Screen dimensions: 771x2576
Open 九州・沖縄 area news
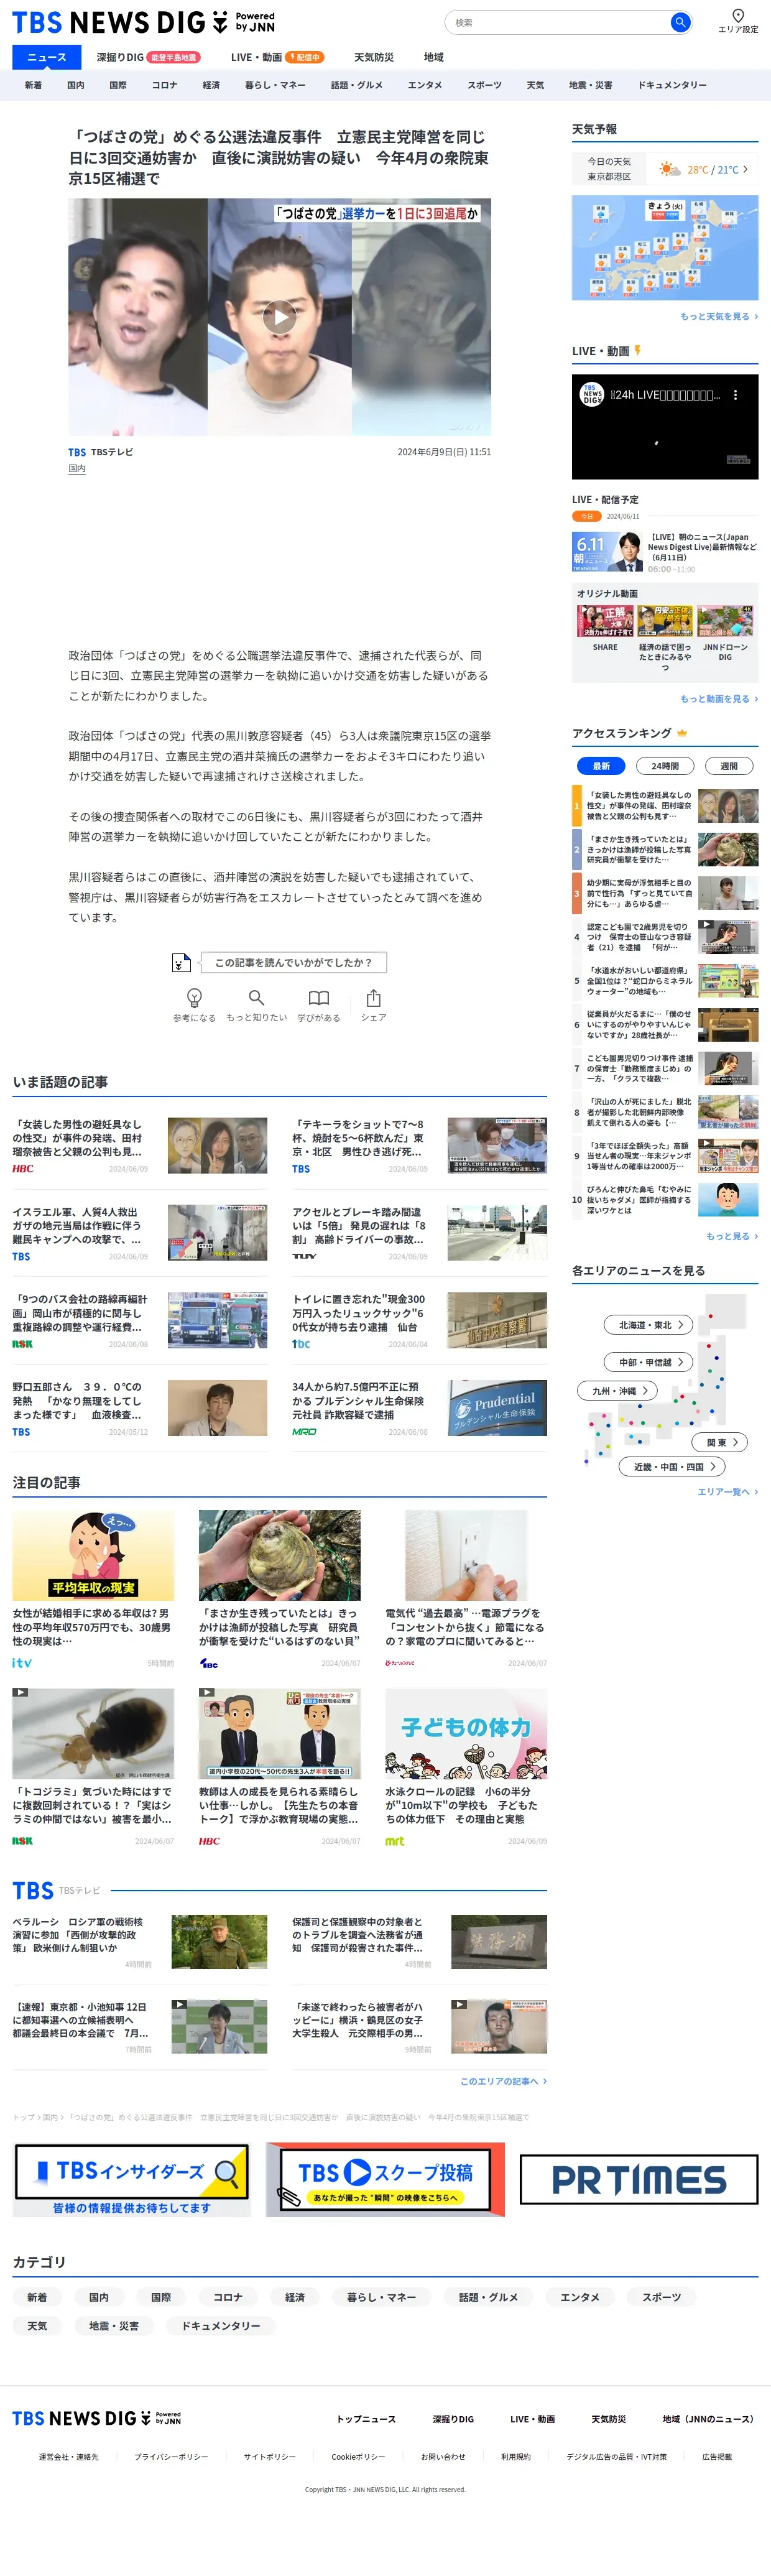click(x=617, y=1390)
